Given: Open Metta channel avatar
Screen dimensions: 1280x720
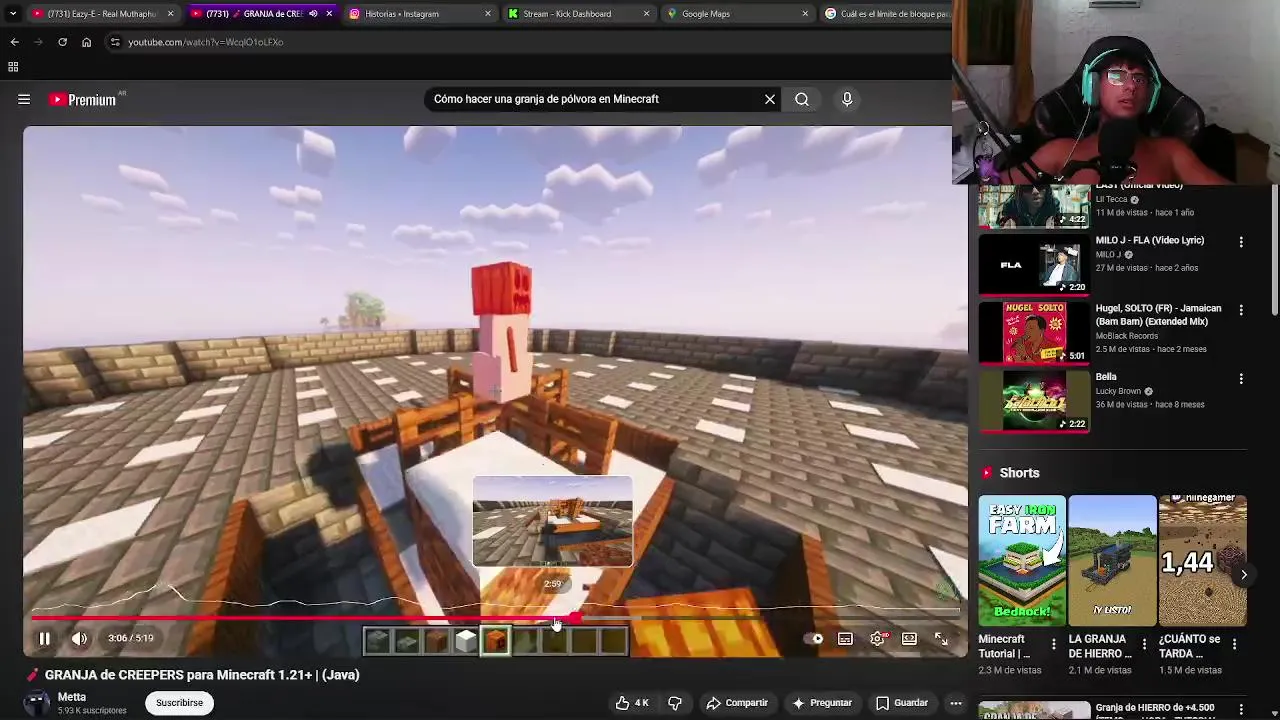Looking at the screenshot, I should 36,703.
